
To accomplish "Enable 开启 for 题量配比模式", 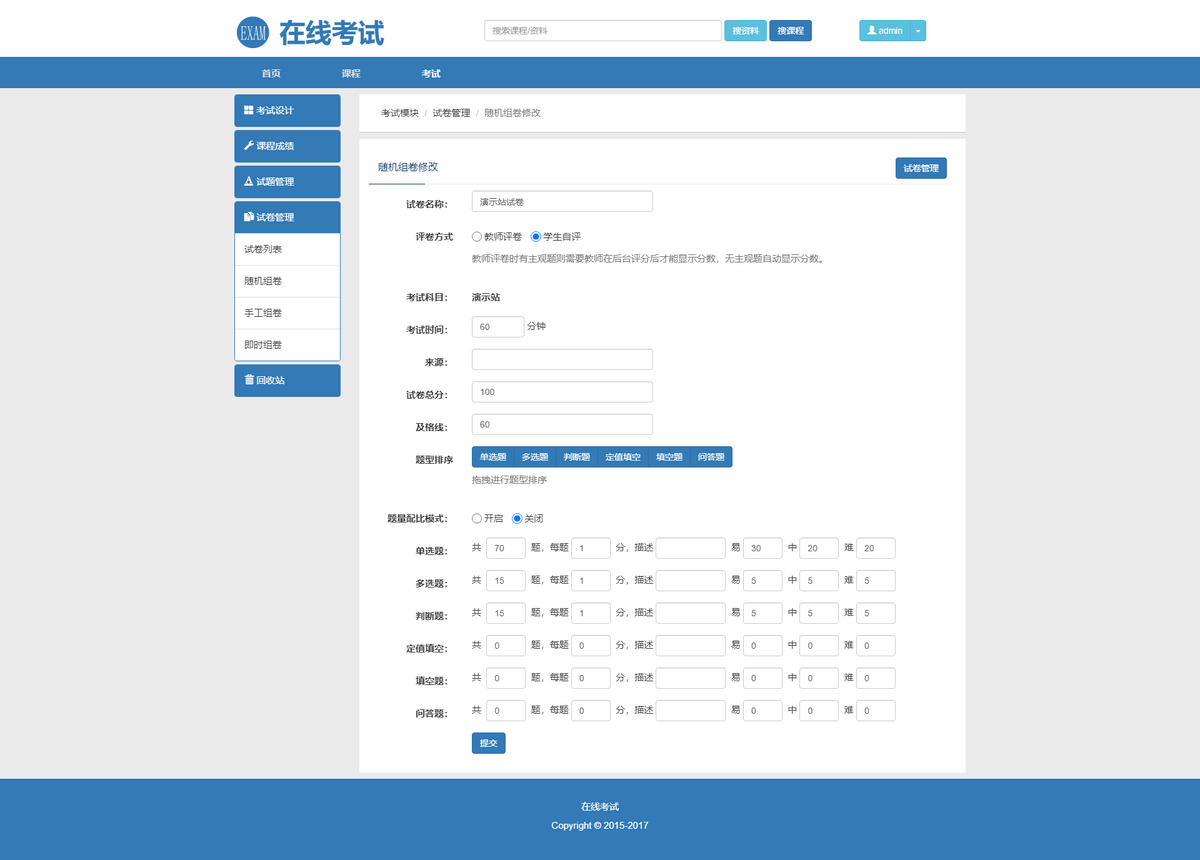I will coord(476,518).
